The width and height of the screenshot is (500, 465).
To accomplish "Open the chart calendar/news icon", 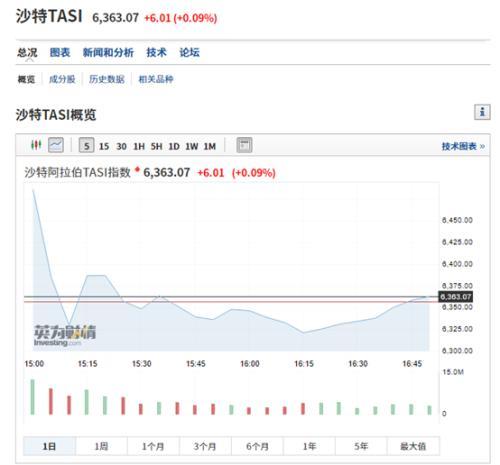I will pyautogui.click(x=244, y=145).
